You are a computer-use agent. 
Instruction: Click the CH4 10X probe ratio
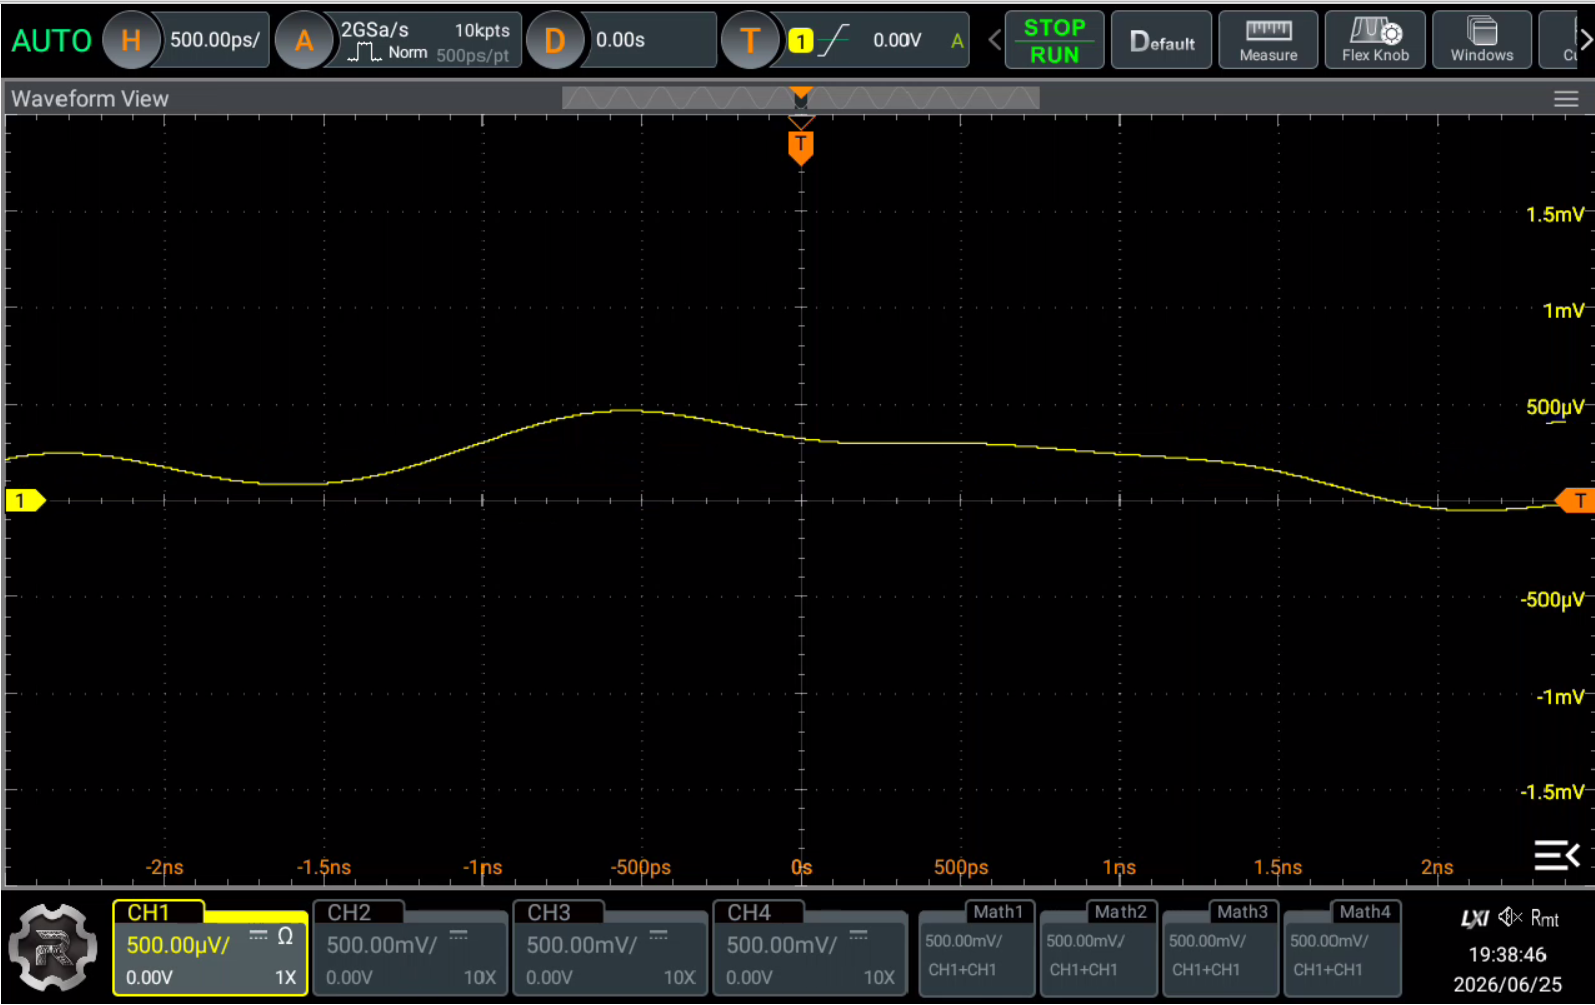tap(880, 978)
